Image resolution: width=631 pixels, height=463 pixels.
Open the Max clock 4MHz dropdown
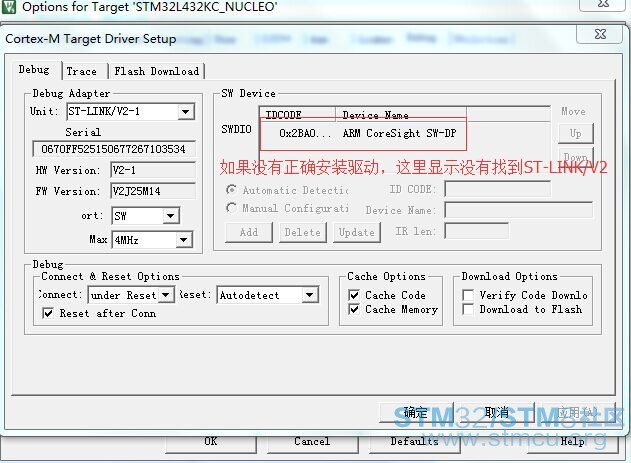coord(184,240)
